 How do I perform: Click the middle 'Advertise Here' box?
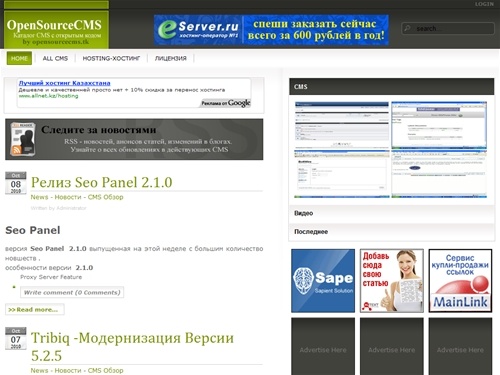392,347
